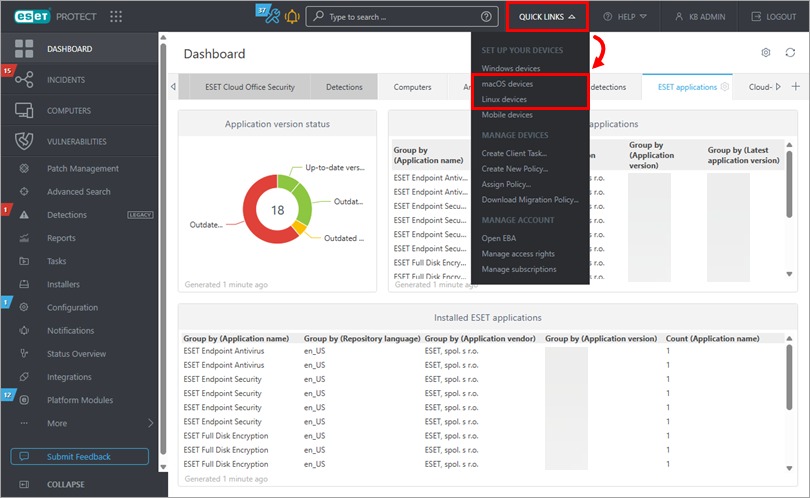Click the notification bell alert icon
The height and width of the screenshot is (498, 810).
tap(292, 17)
